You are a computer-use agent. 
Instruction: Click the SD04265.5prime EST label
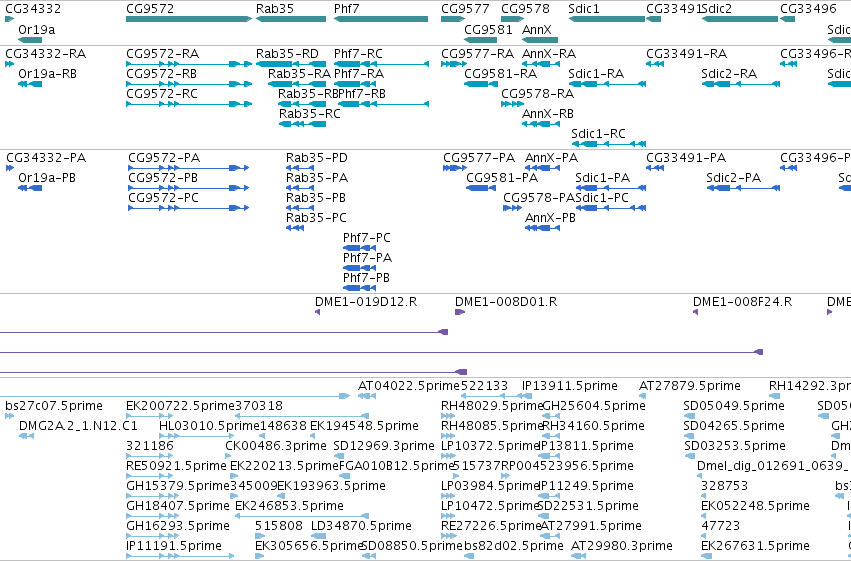(x=734, y=426)
